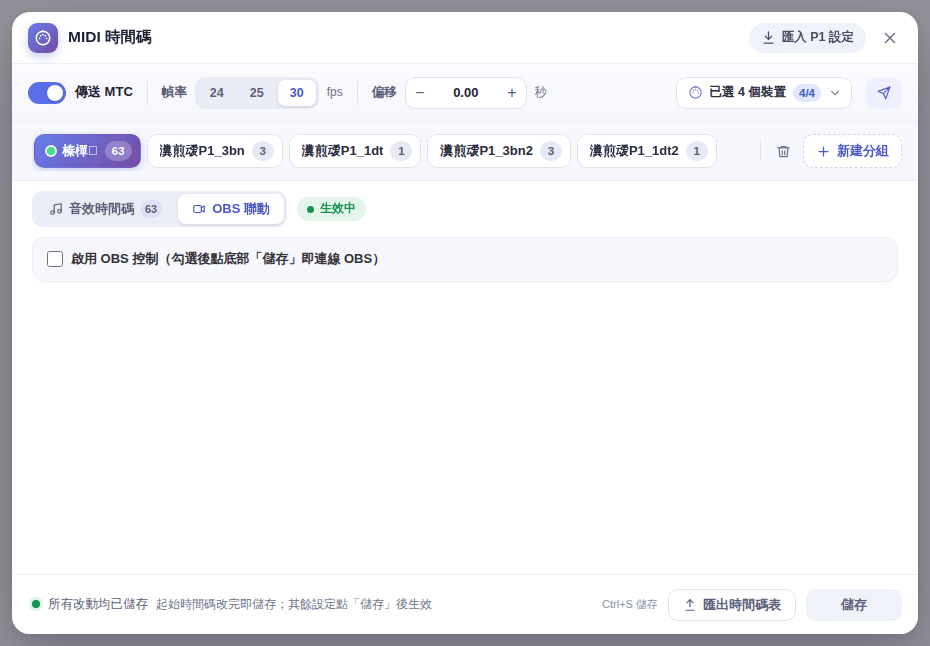Select 25 fps frame rate

coord(256,93)
